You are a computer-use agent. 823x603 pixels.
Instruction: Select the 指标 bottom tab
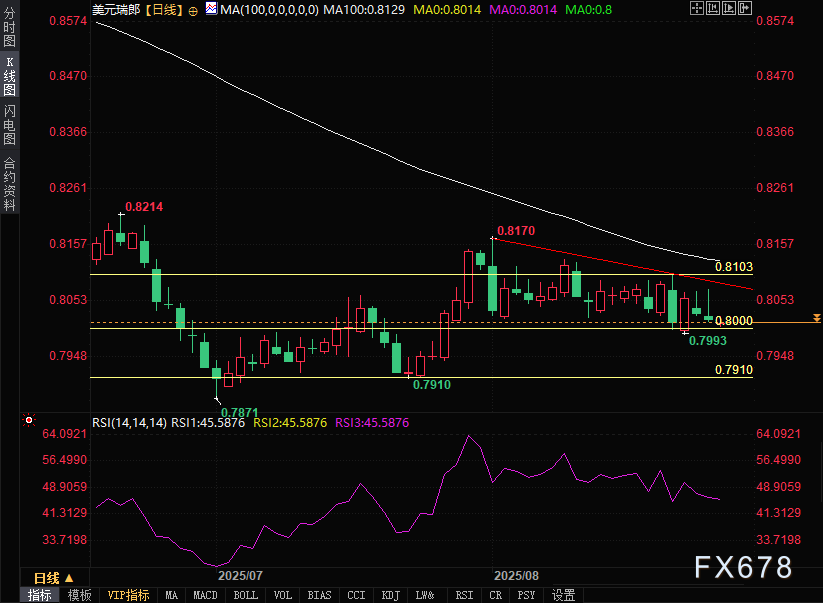pyautogui.click(x=39, y=595)
